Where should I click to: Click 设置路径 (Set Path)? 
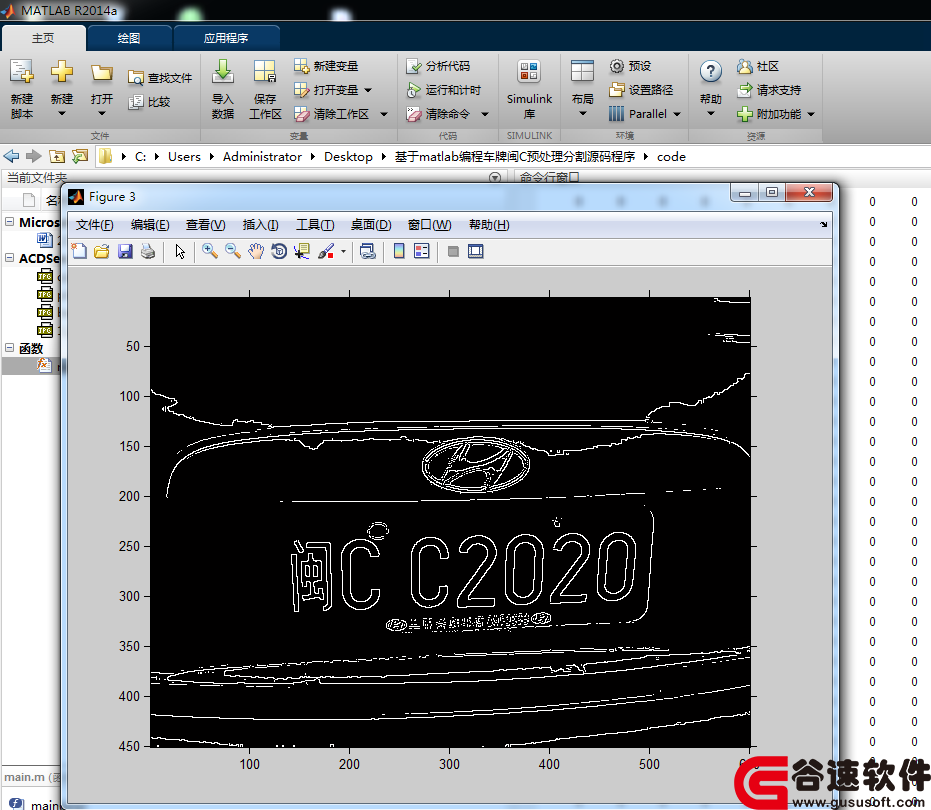[641, 90]
